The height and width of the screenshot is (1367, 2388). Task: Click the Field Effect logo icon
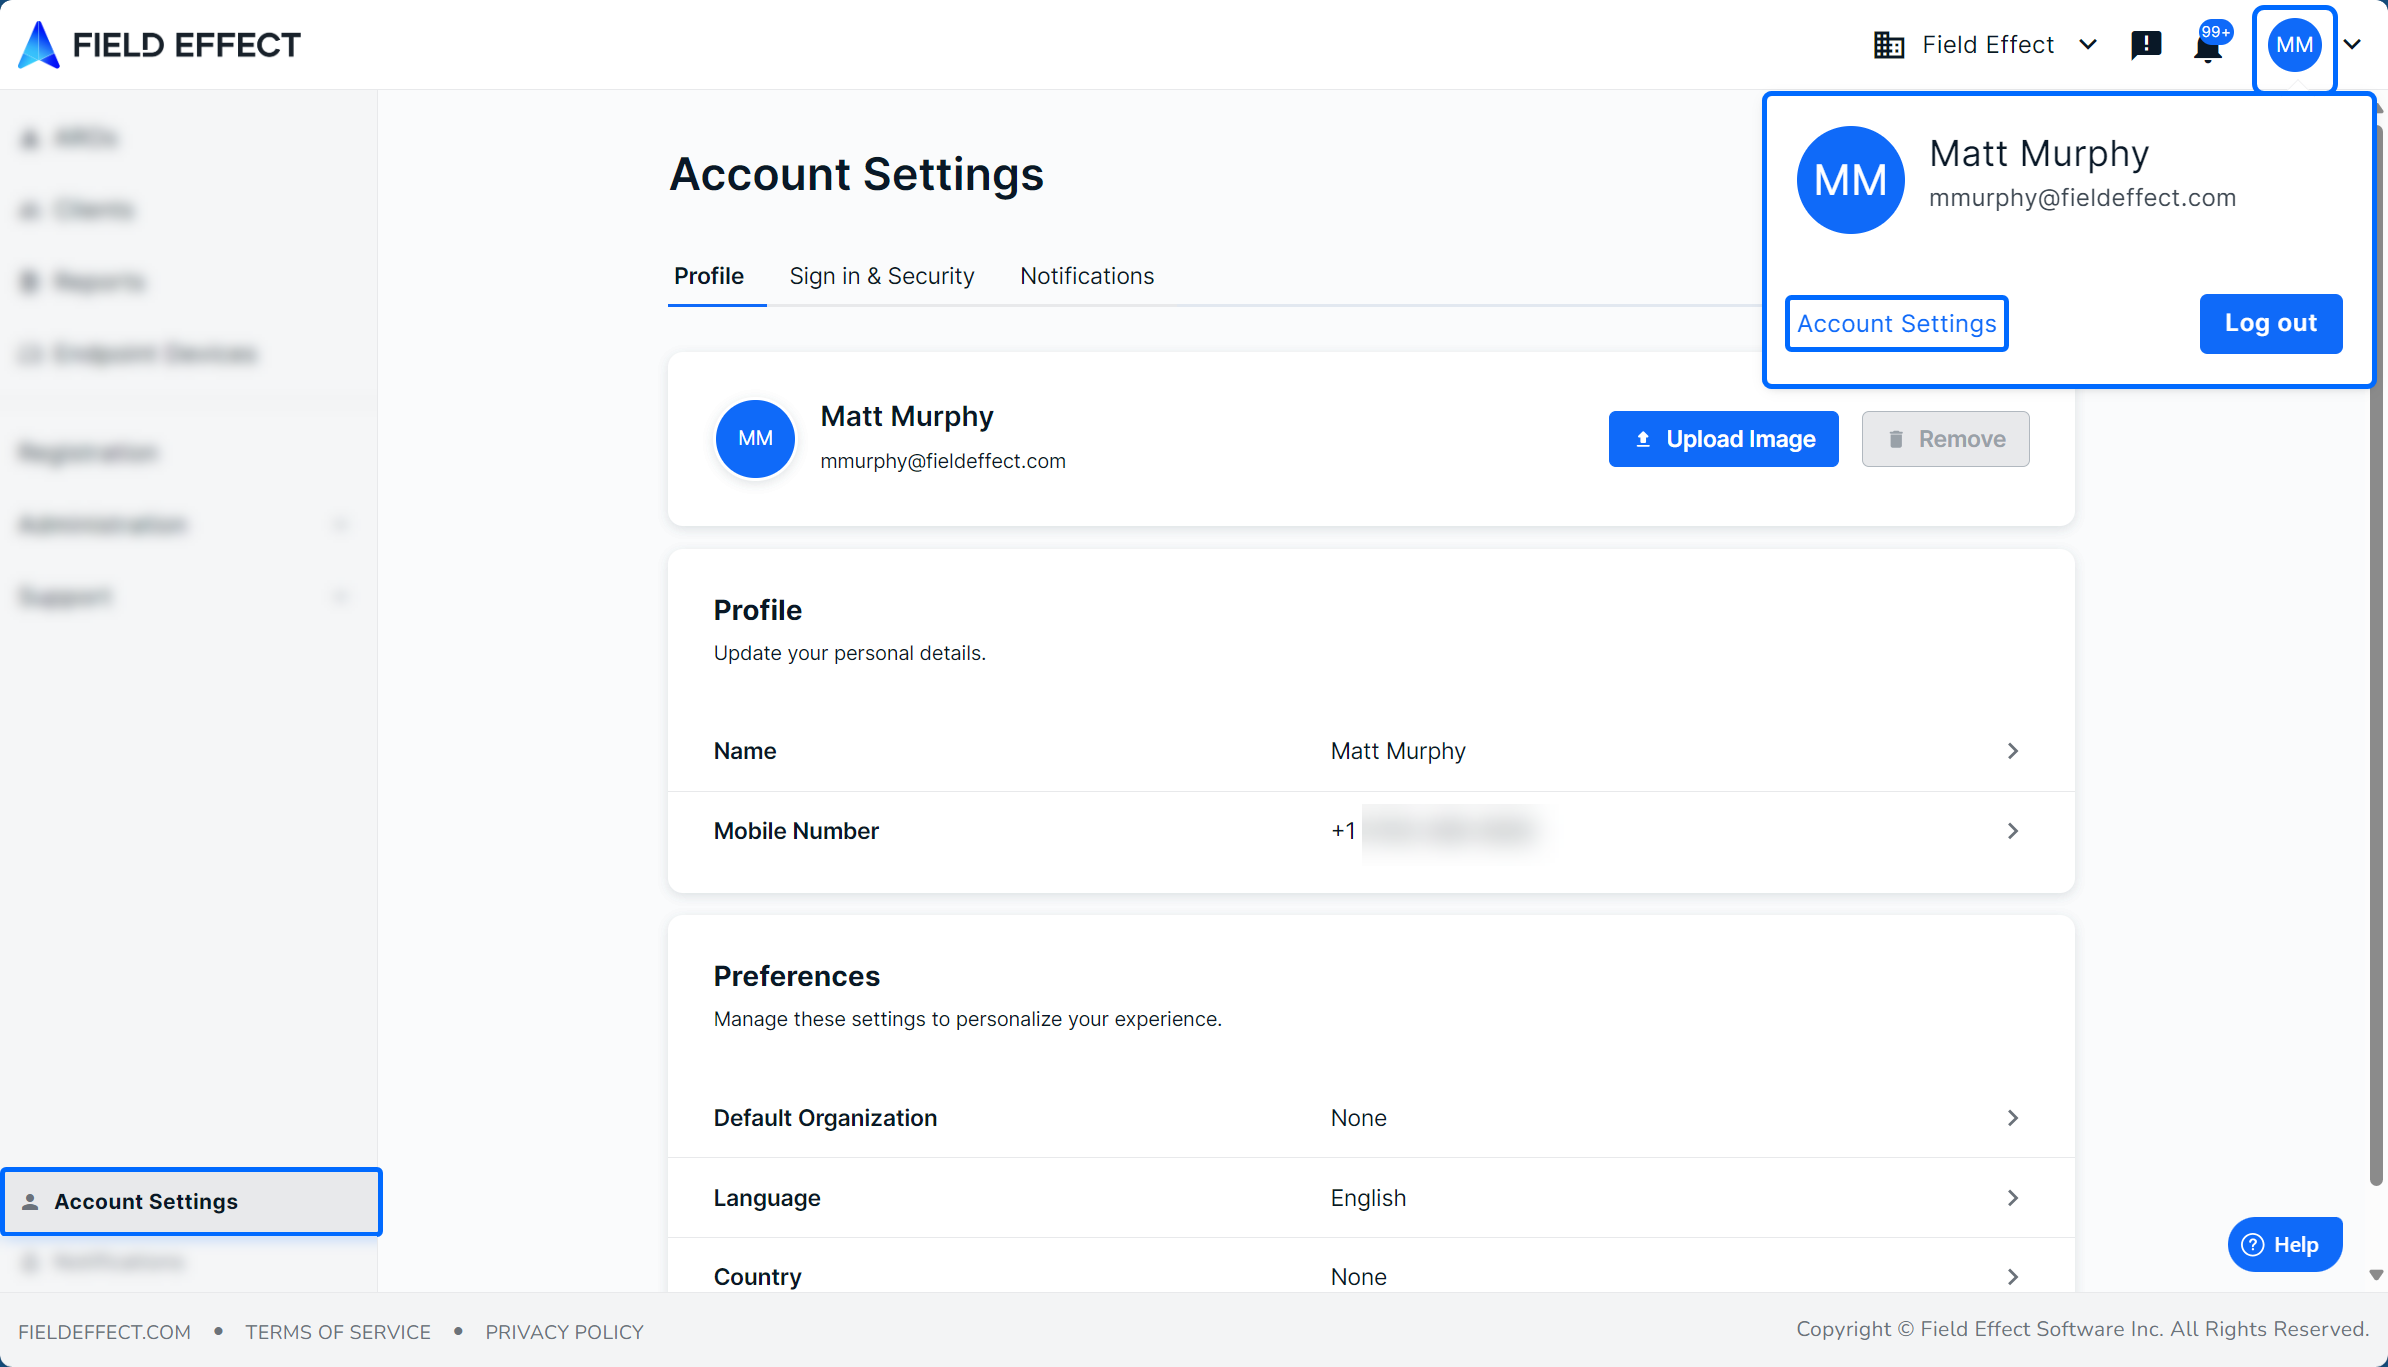(40, 45)
